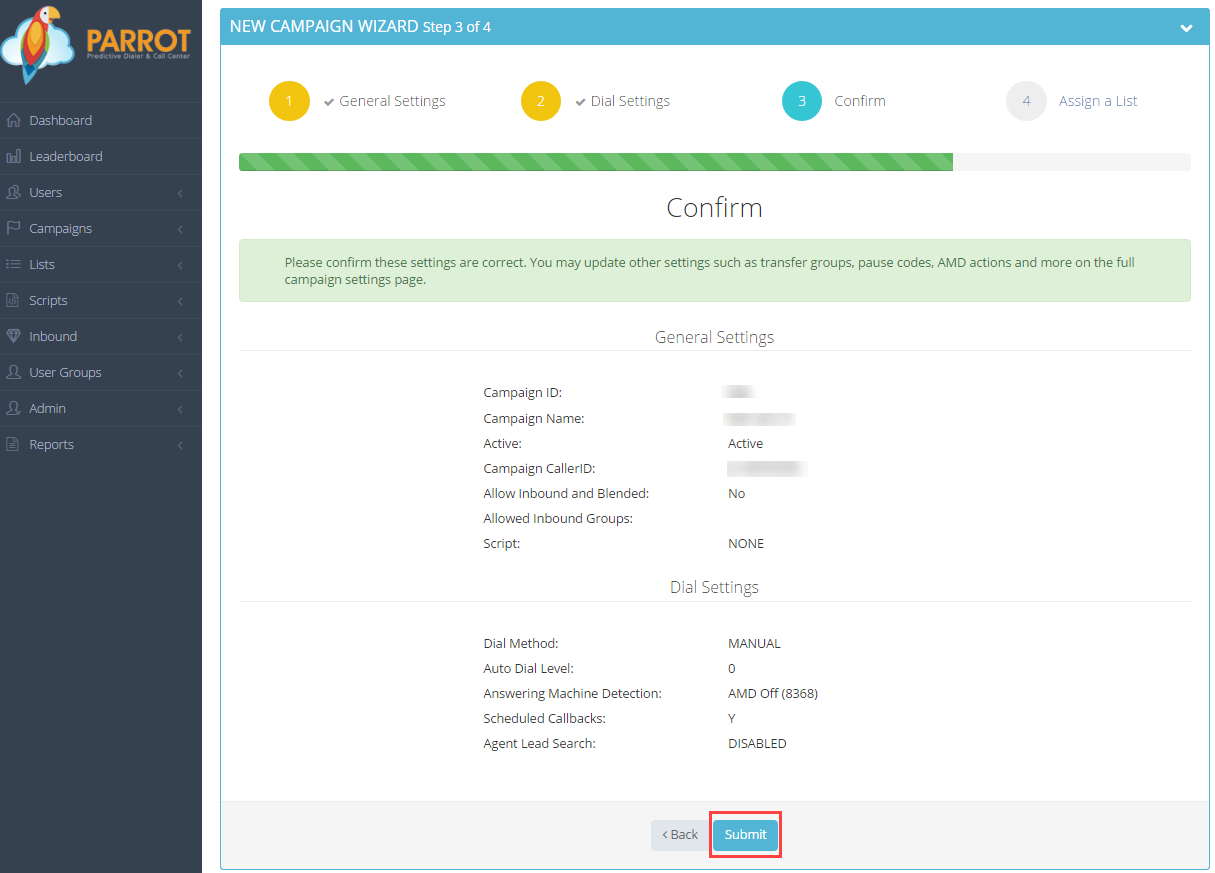Click the Scripts document icon

coord(14,300)
